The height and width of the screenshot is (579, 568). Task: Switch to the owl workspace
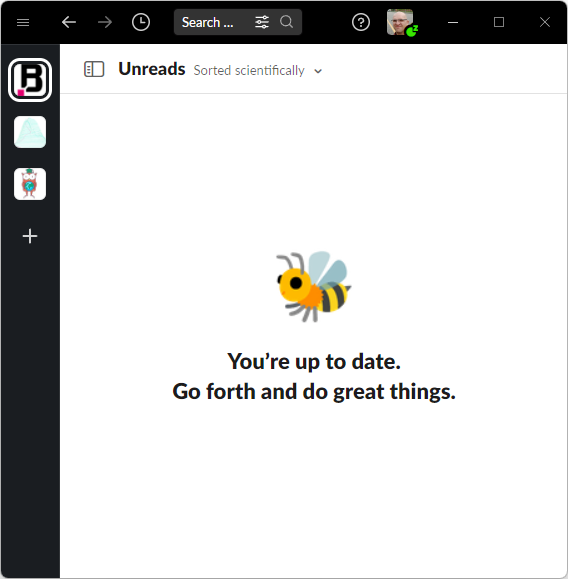30,184
